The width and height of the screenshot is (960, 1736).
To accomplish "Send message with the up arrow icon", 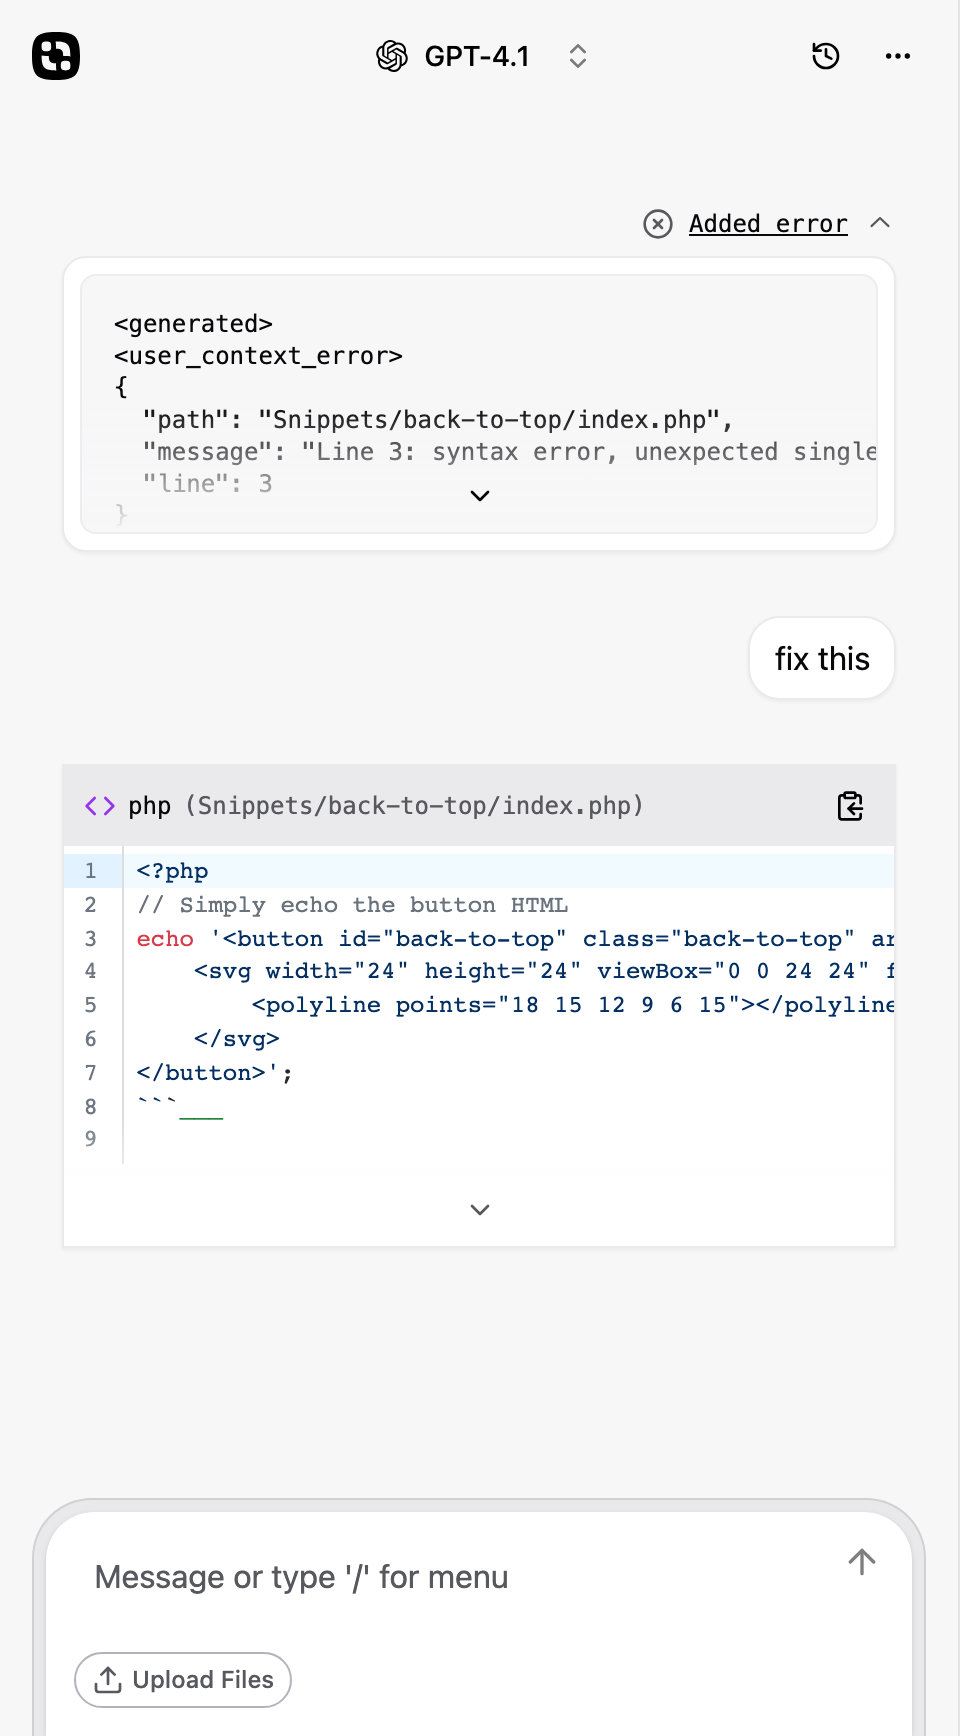I will point(862,1561).
